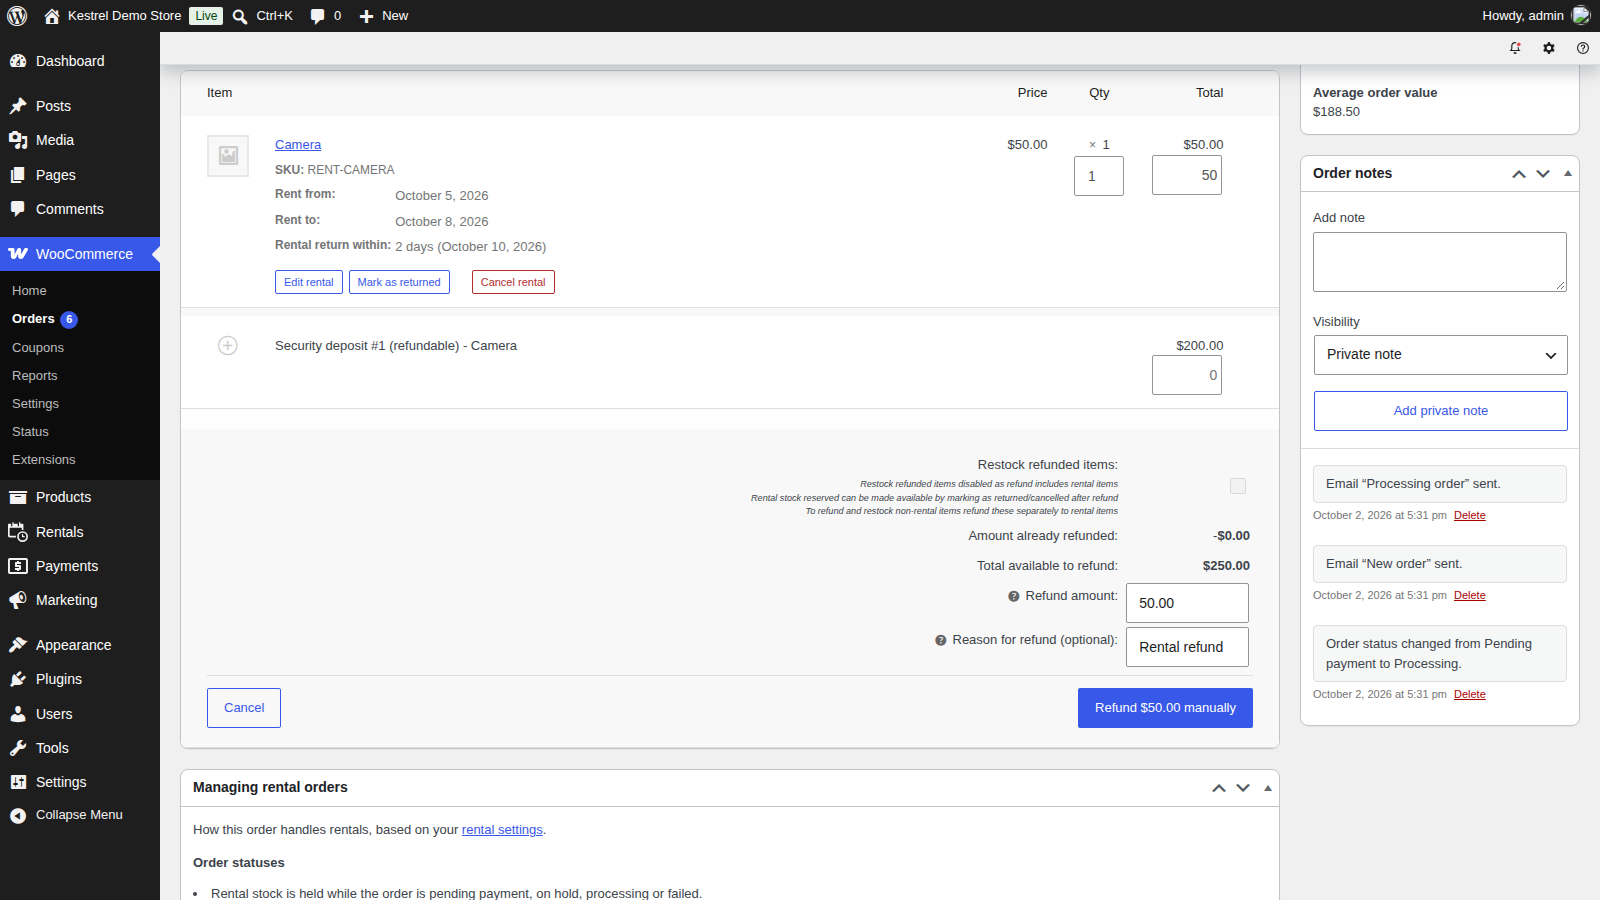This screenshot has height=900, width=1600.
Task: Open the gear display settings icon
Action: [x=1549, y=48]
